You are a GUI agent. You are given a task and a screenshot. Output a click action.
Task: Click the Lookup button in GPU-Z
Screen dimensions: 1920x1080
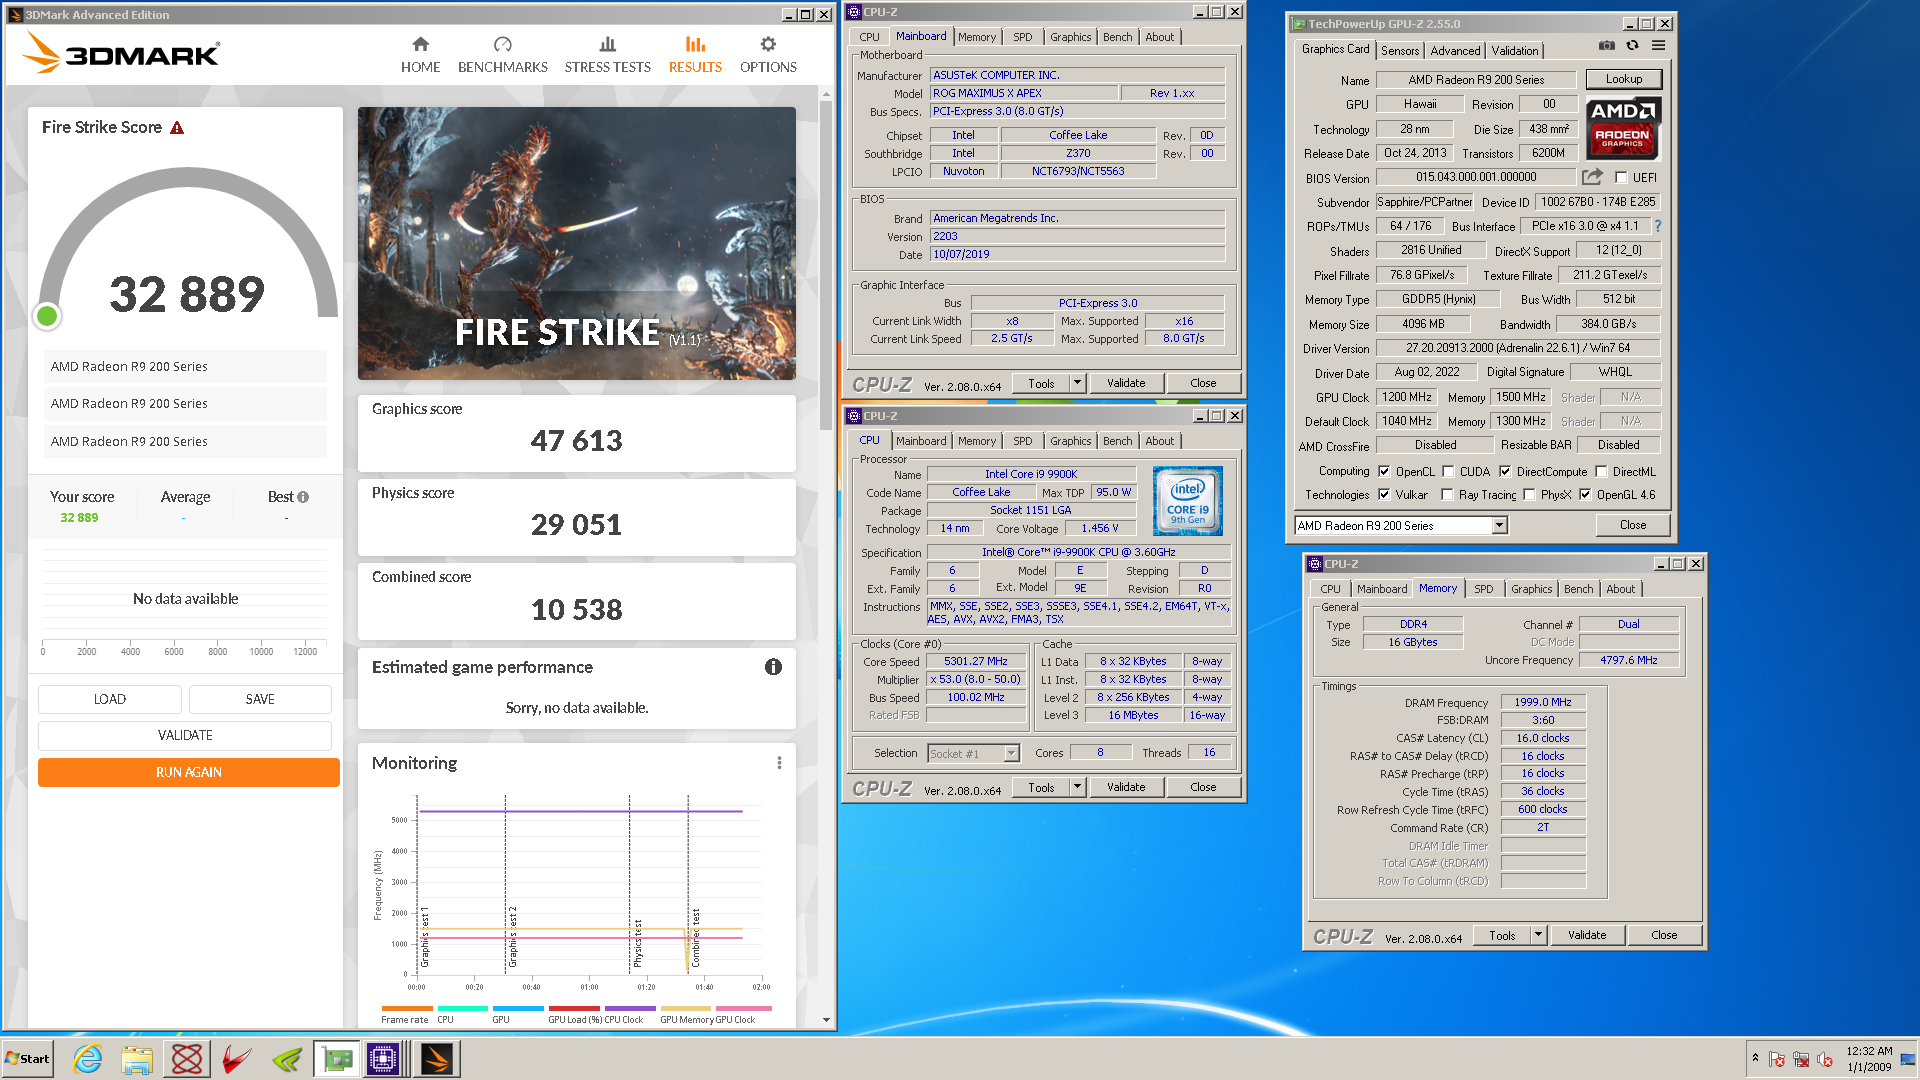pos(1623,79)
